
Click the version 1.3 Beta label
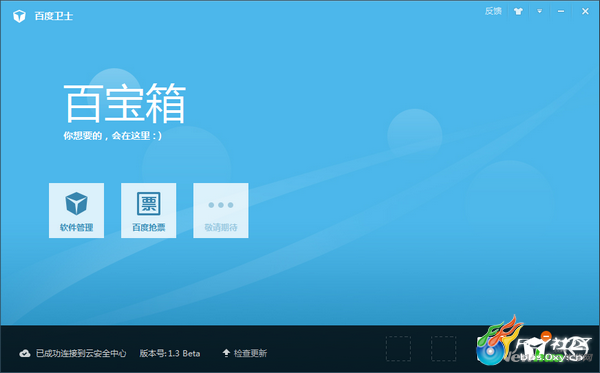170,353
